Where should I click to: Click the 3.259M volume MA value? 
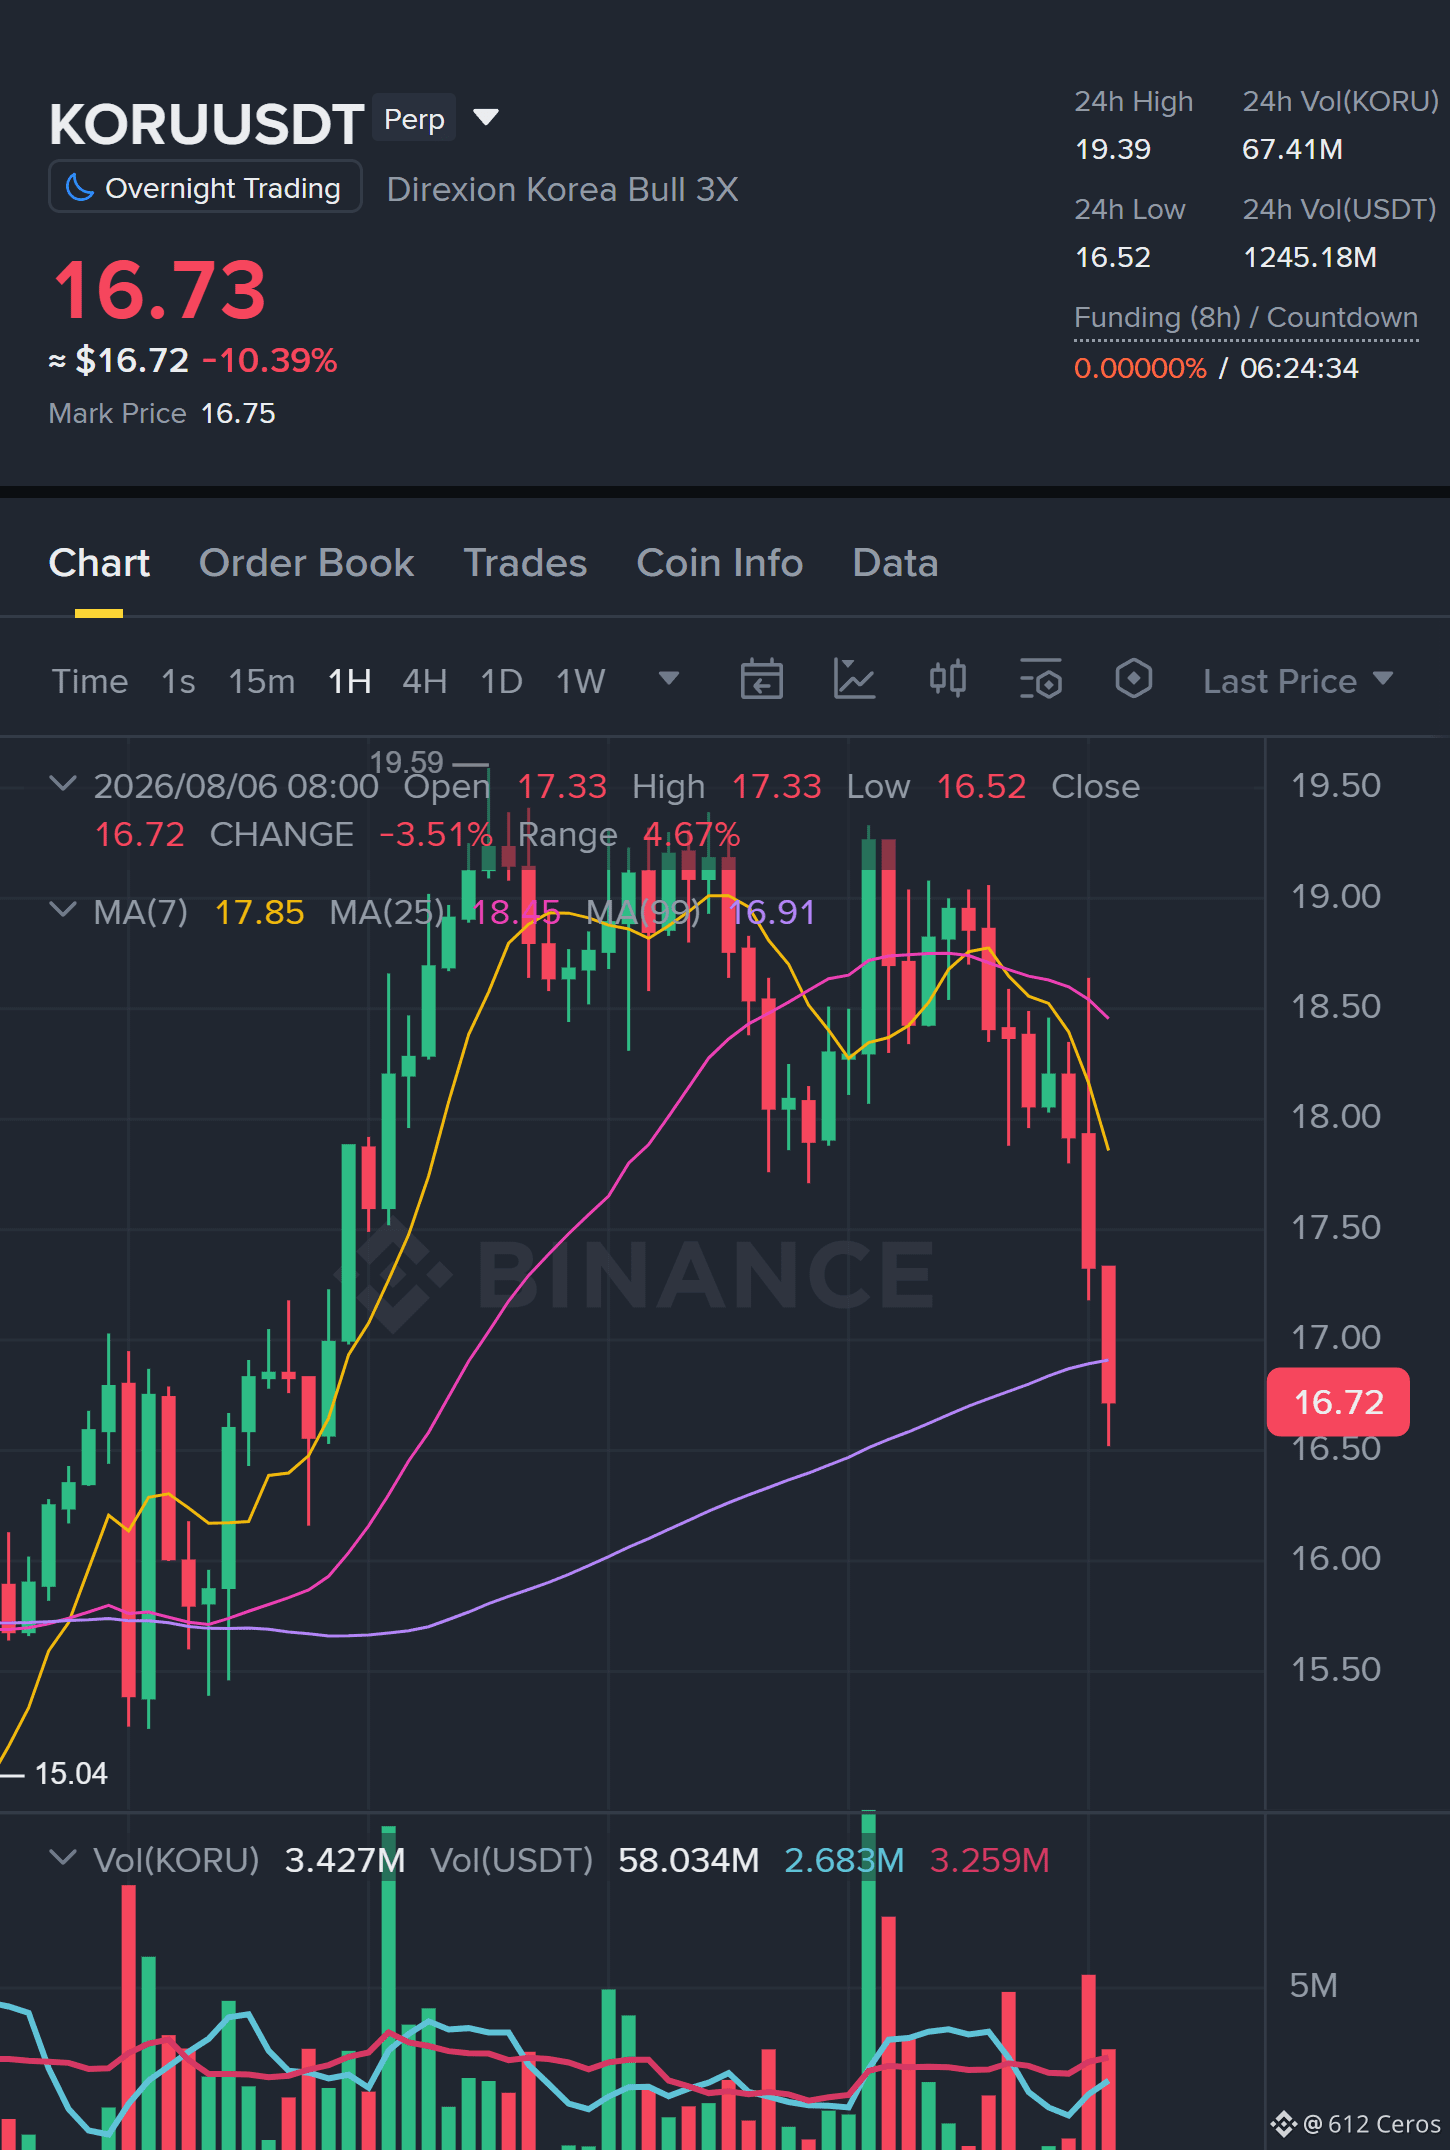pyautogui.click(x=989, y=1860)
